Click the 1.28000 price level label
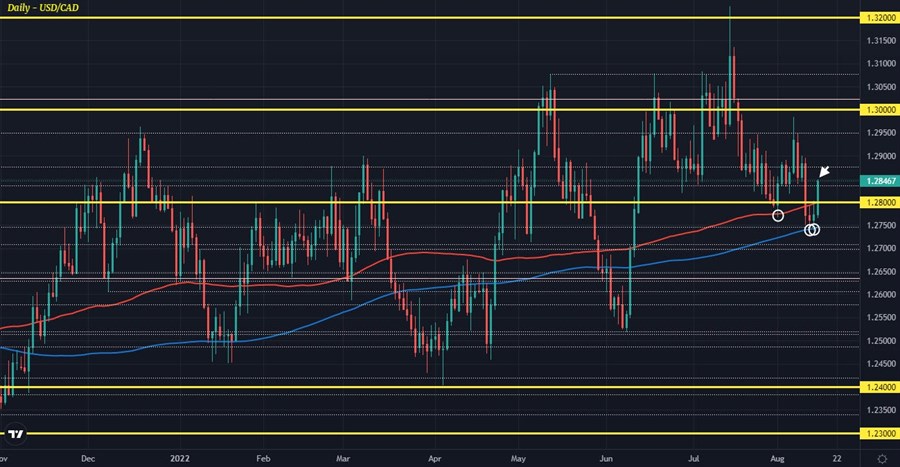 click(879, 203)
